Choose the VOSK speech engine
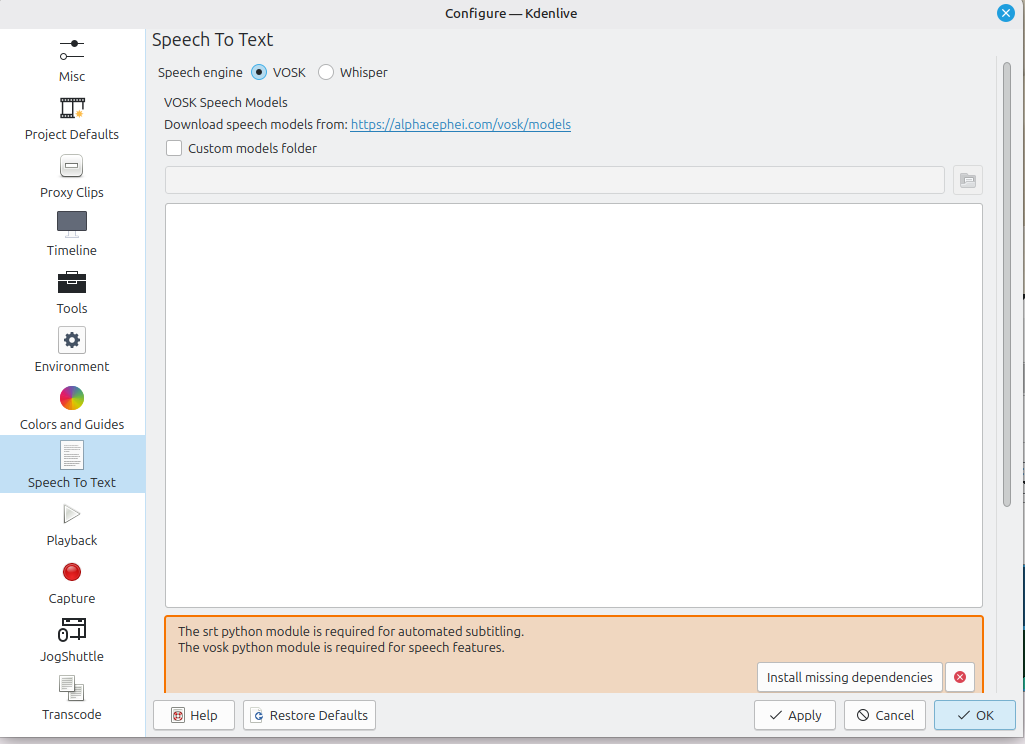 [259, 72]
